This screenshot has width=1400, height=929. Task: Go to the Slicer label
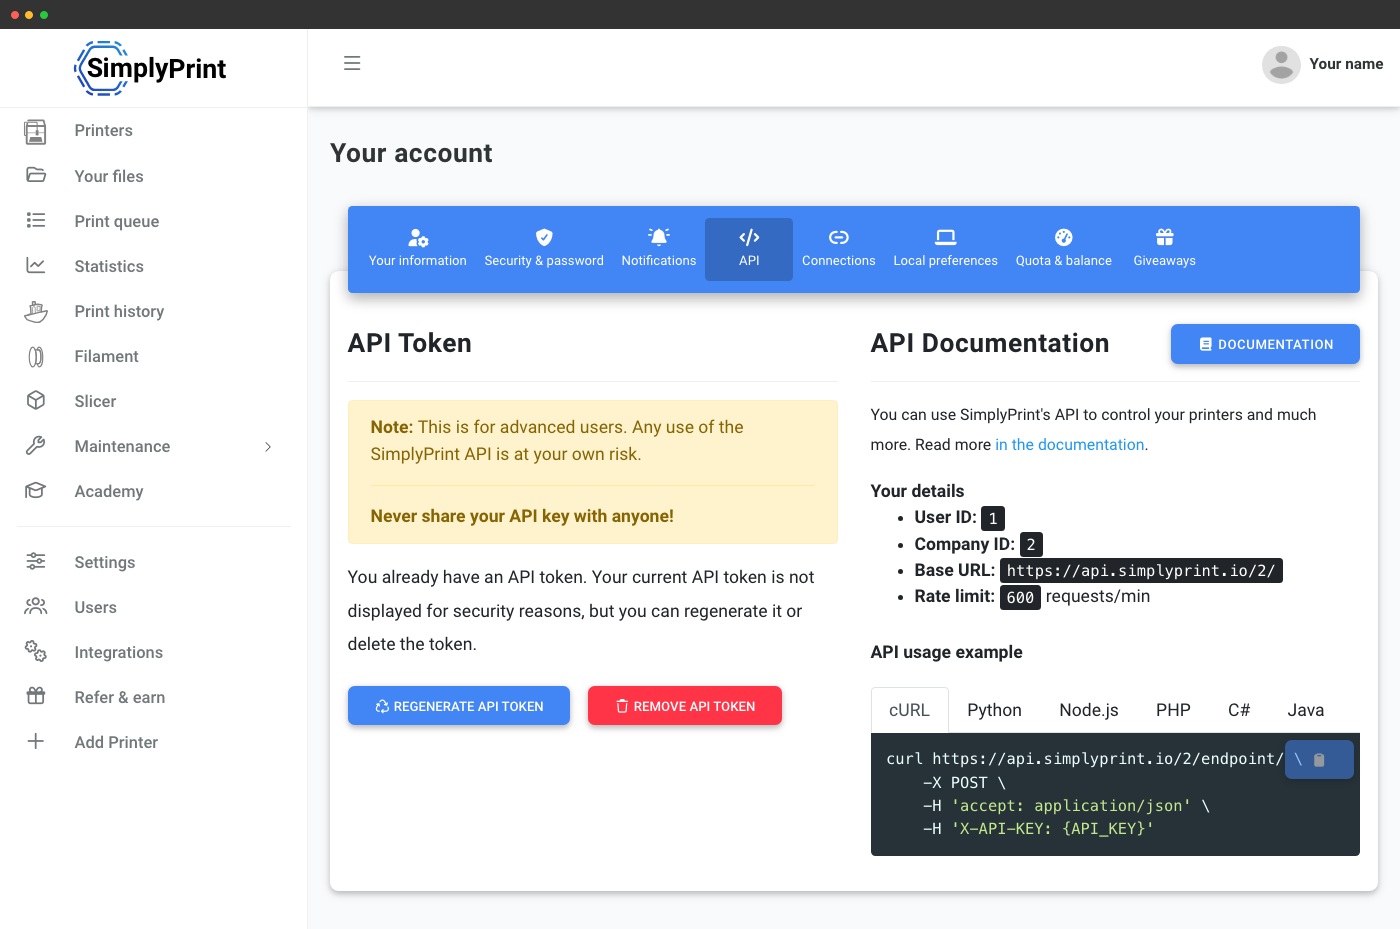click(x=96, y=401)
